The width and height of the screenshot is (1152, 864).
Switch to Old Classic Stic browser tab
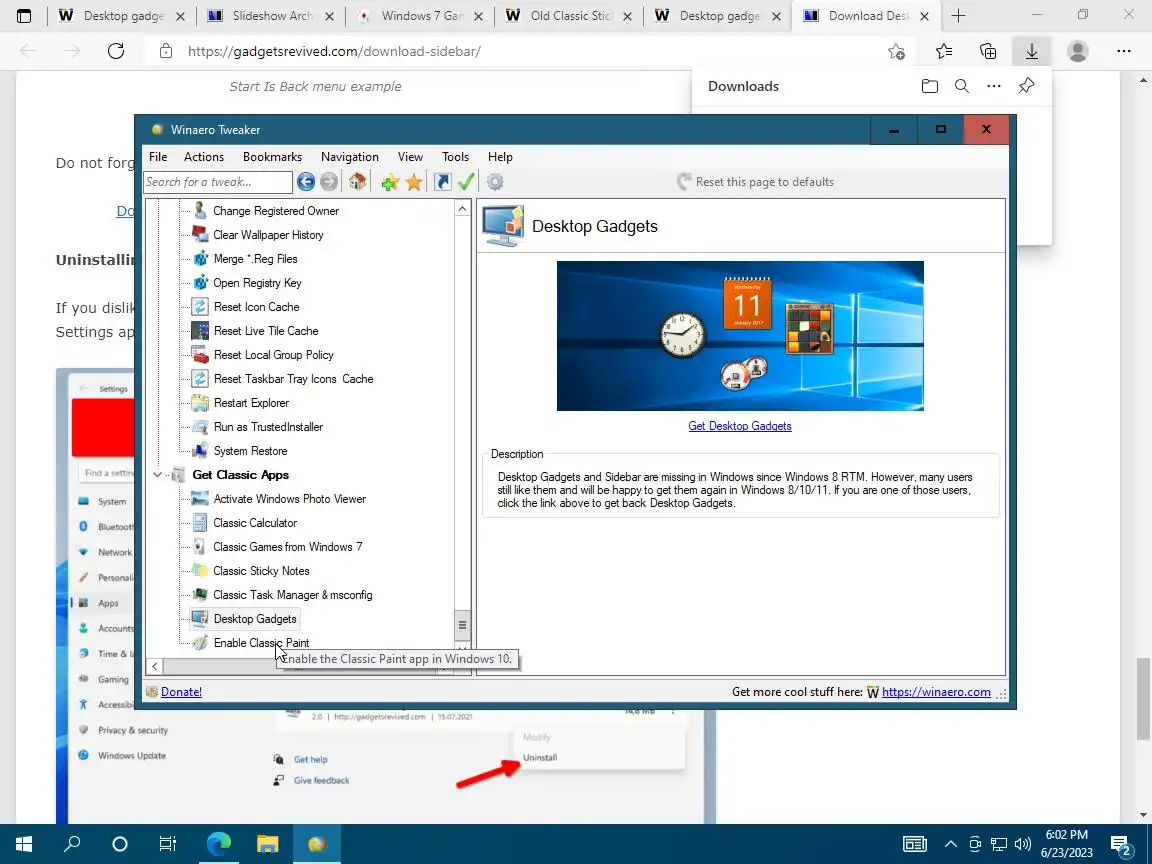[567, 15]
